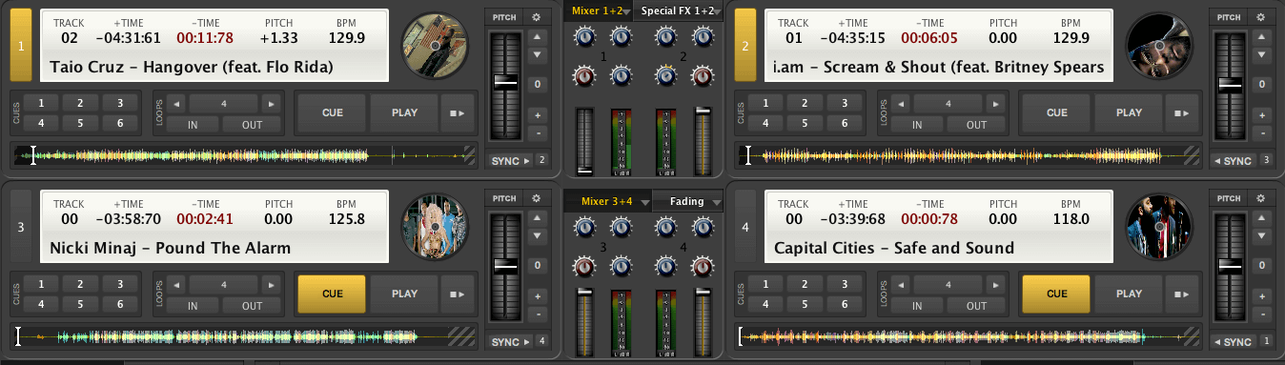Image resolution: width=1285 pixels, height=365 pixels.
Task: Adjust deck 2 pitch slider
Action: [x=1230, y=85]
